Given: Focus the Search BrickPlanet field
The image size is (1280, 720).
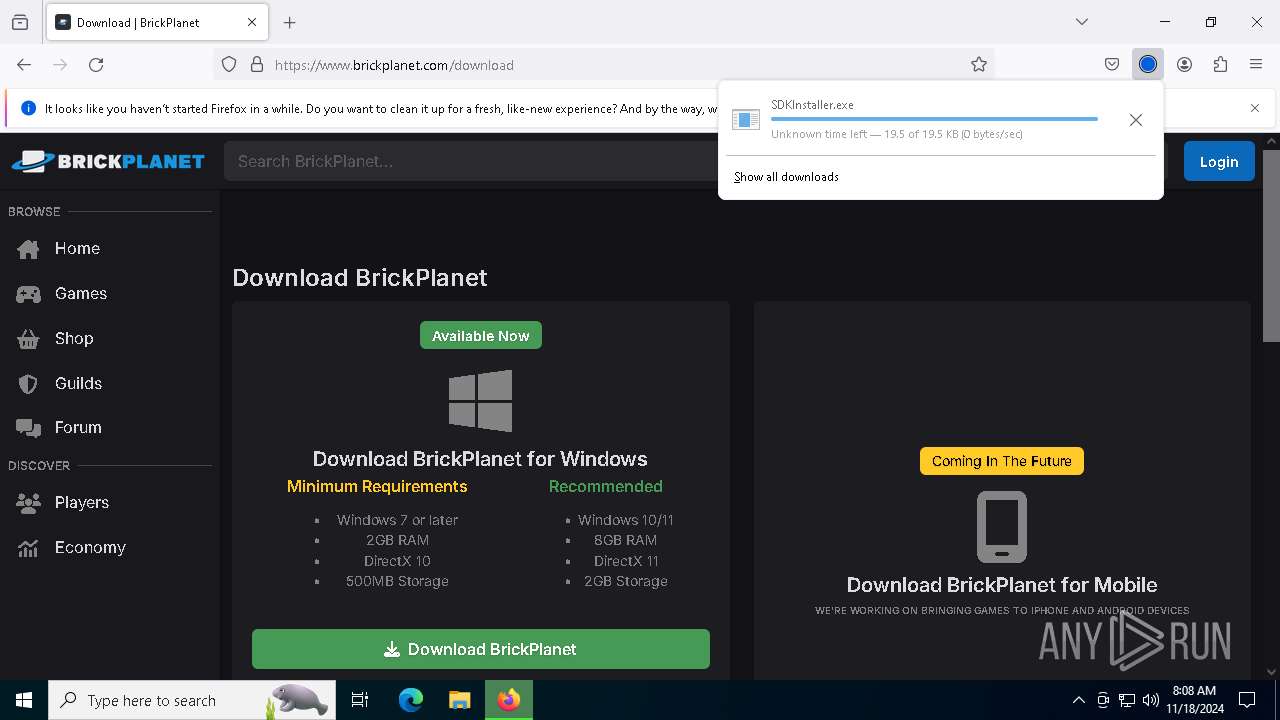Looking at the screenshot, I should point(470,161).
